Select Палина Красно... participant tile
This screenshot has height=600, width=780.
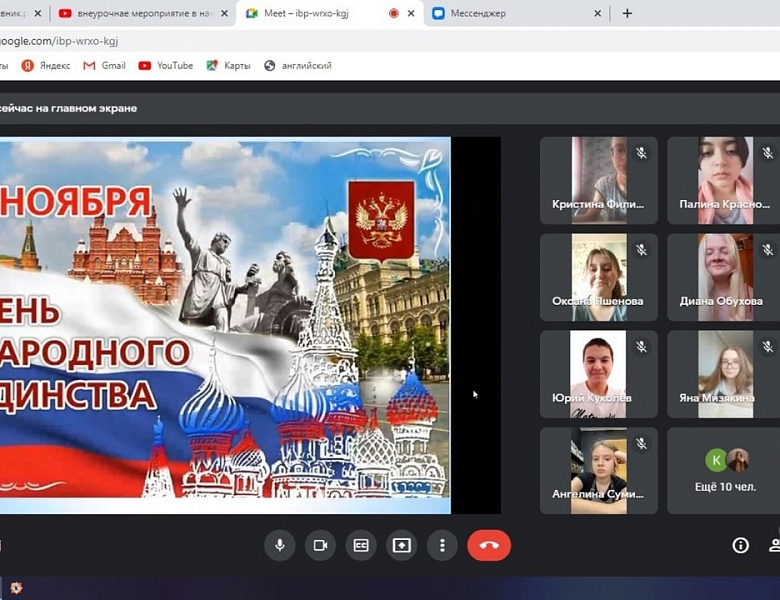724,180
